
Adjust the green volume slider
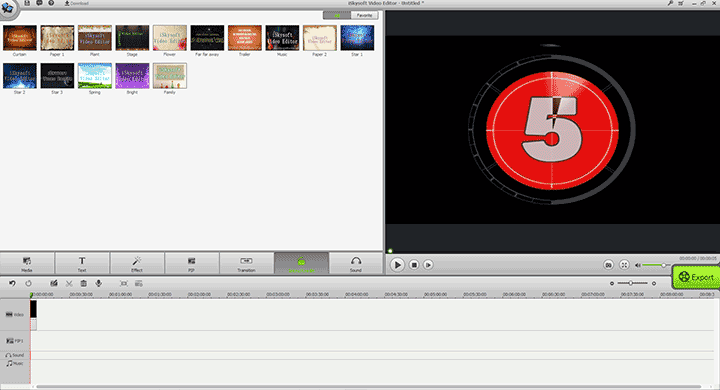[656, 265]
